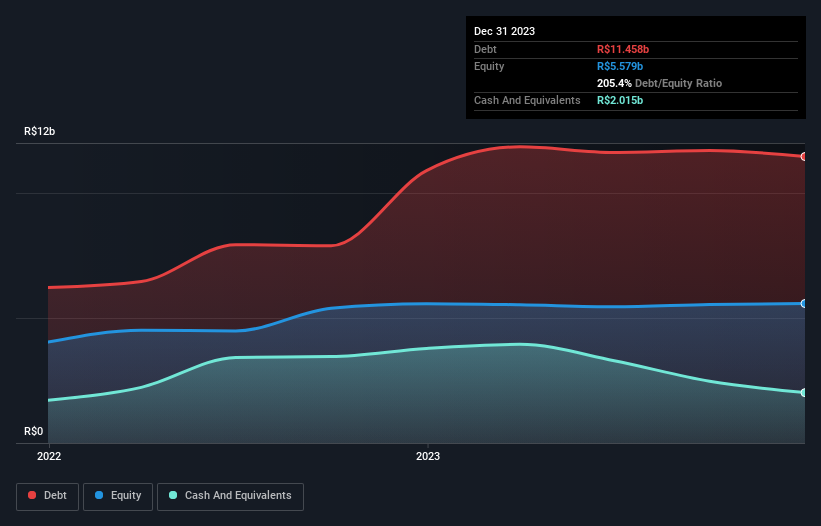
Task: Click the R$0 y-axis label
Action: [34, 432]
